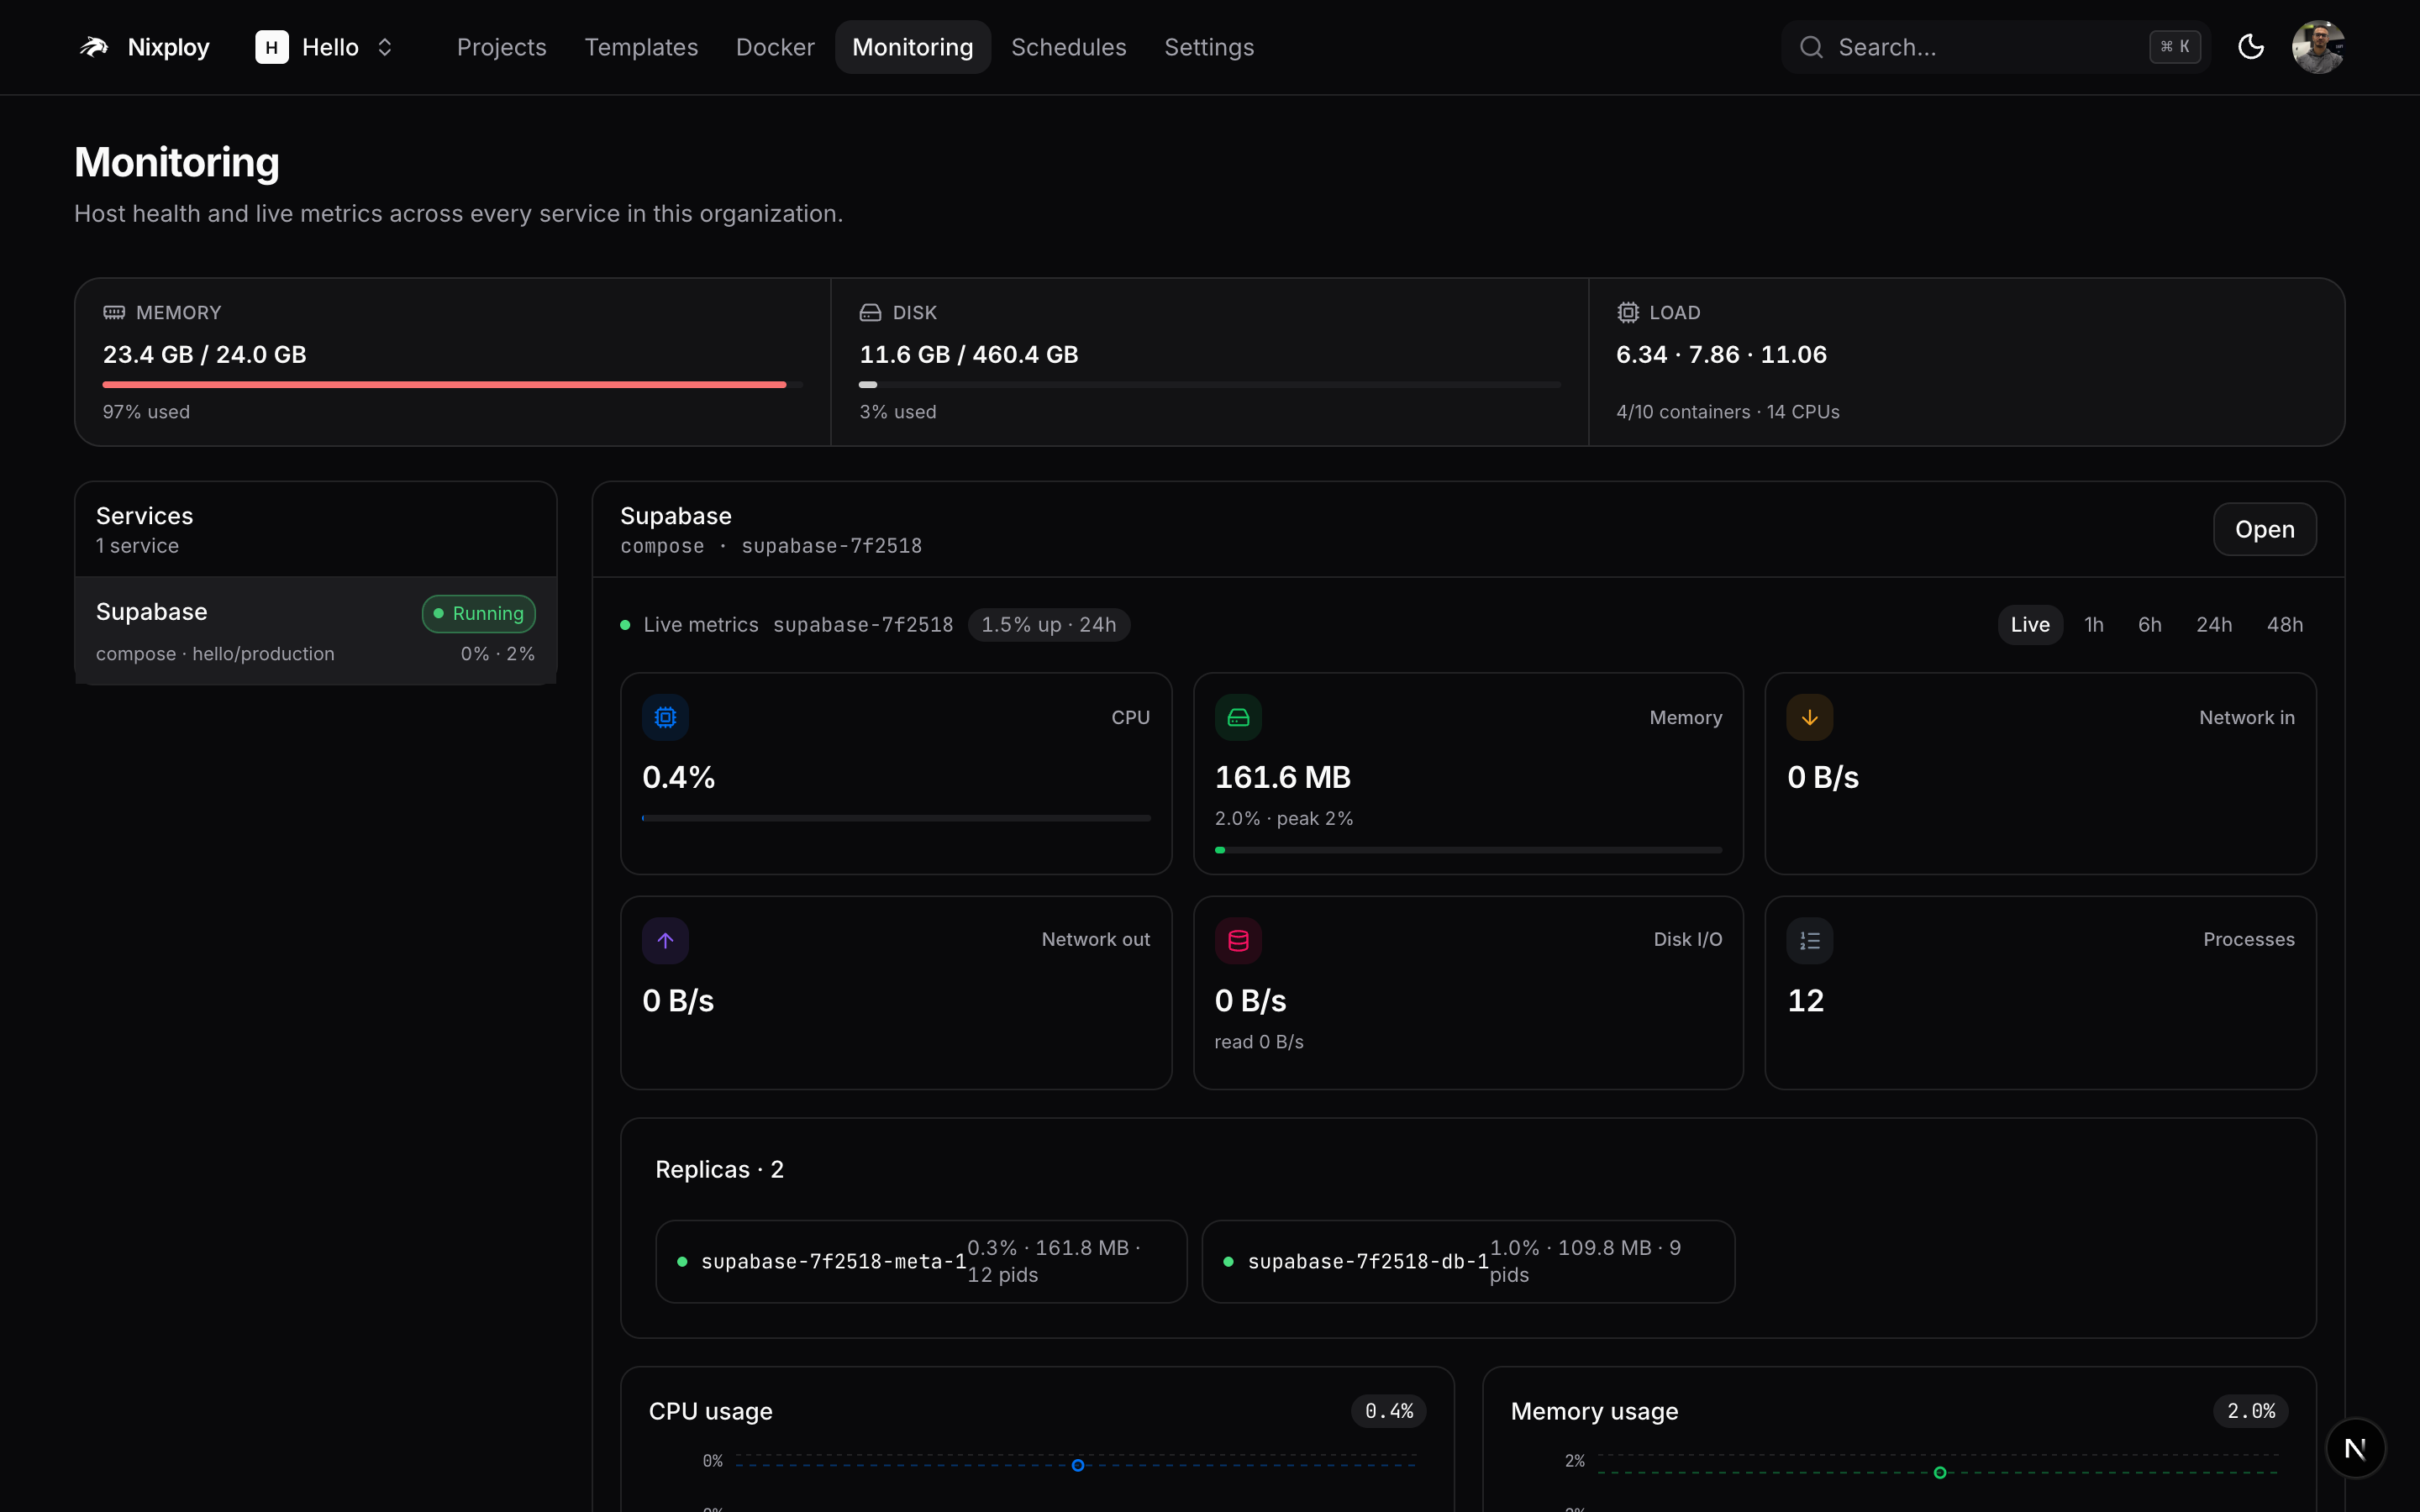The height and width of the screenshot is (1512, 2420).
Task: Click the read 0 B/s disk text
Action: [1259, 1042]
